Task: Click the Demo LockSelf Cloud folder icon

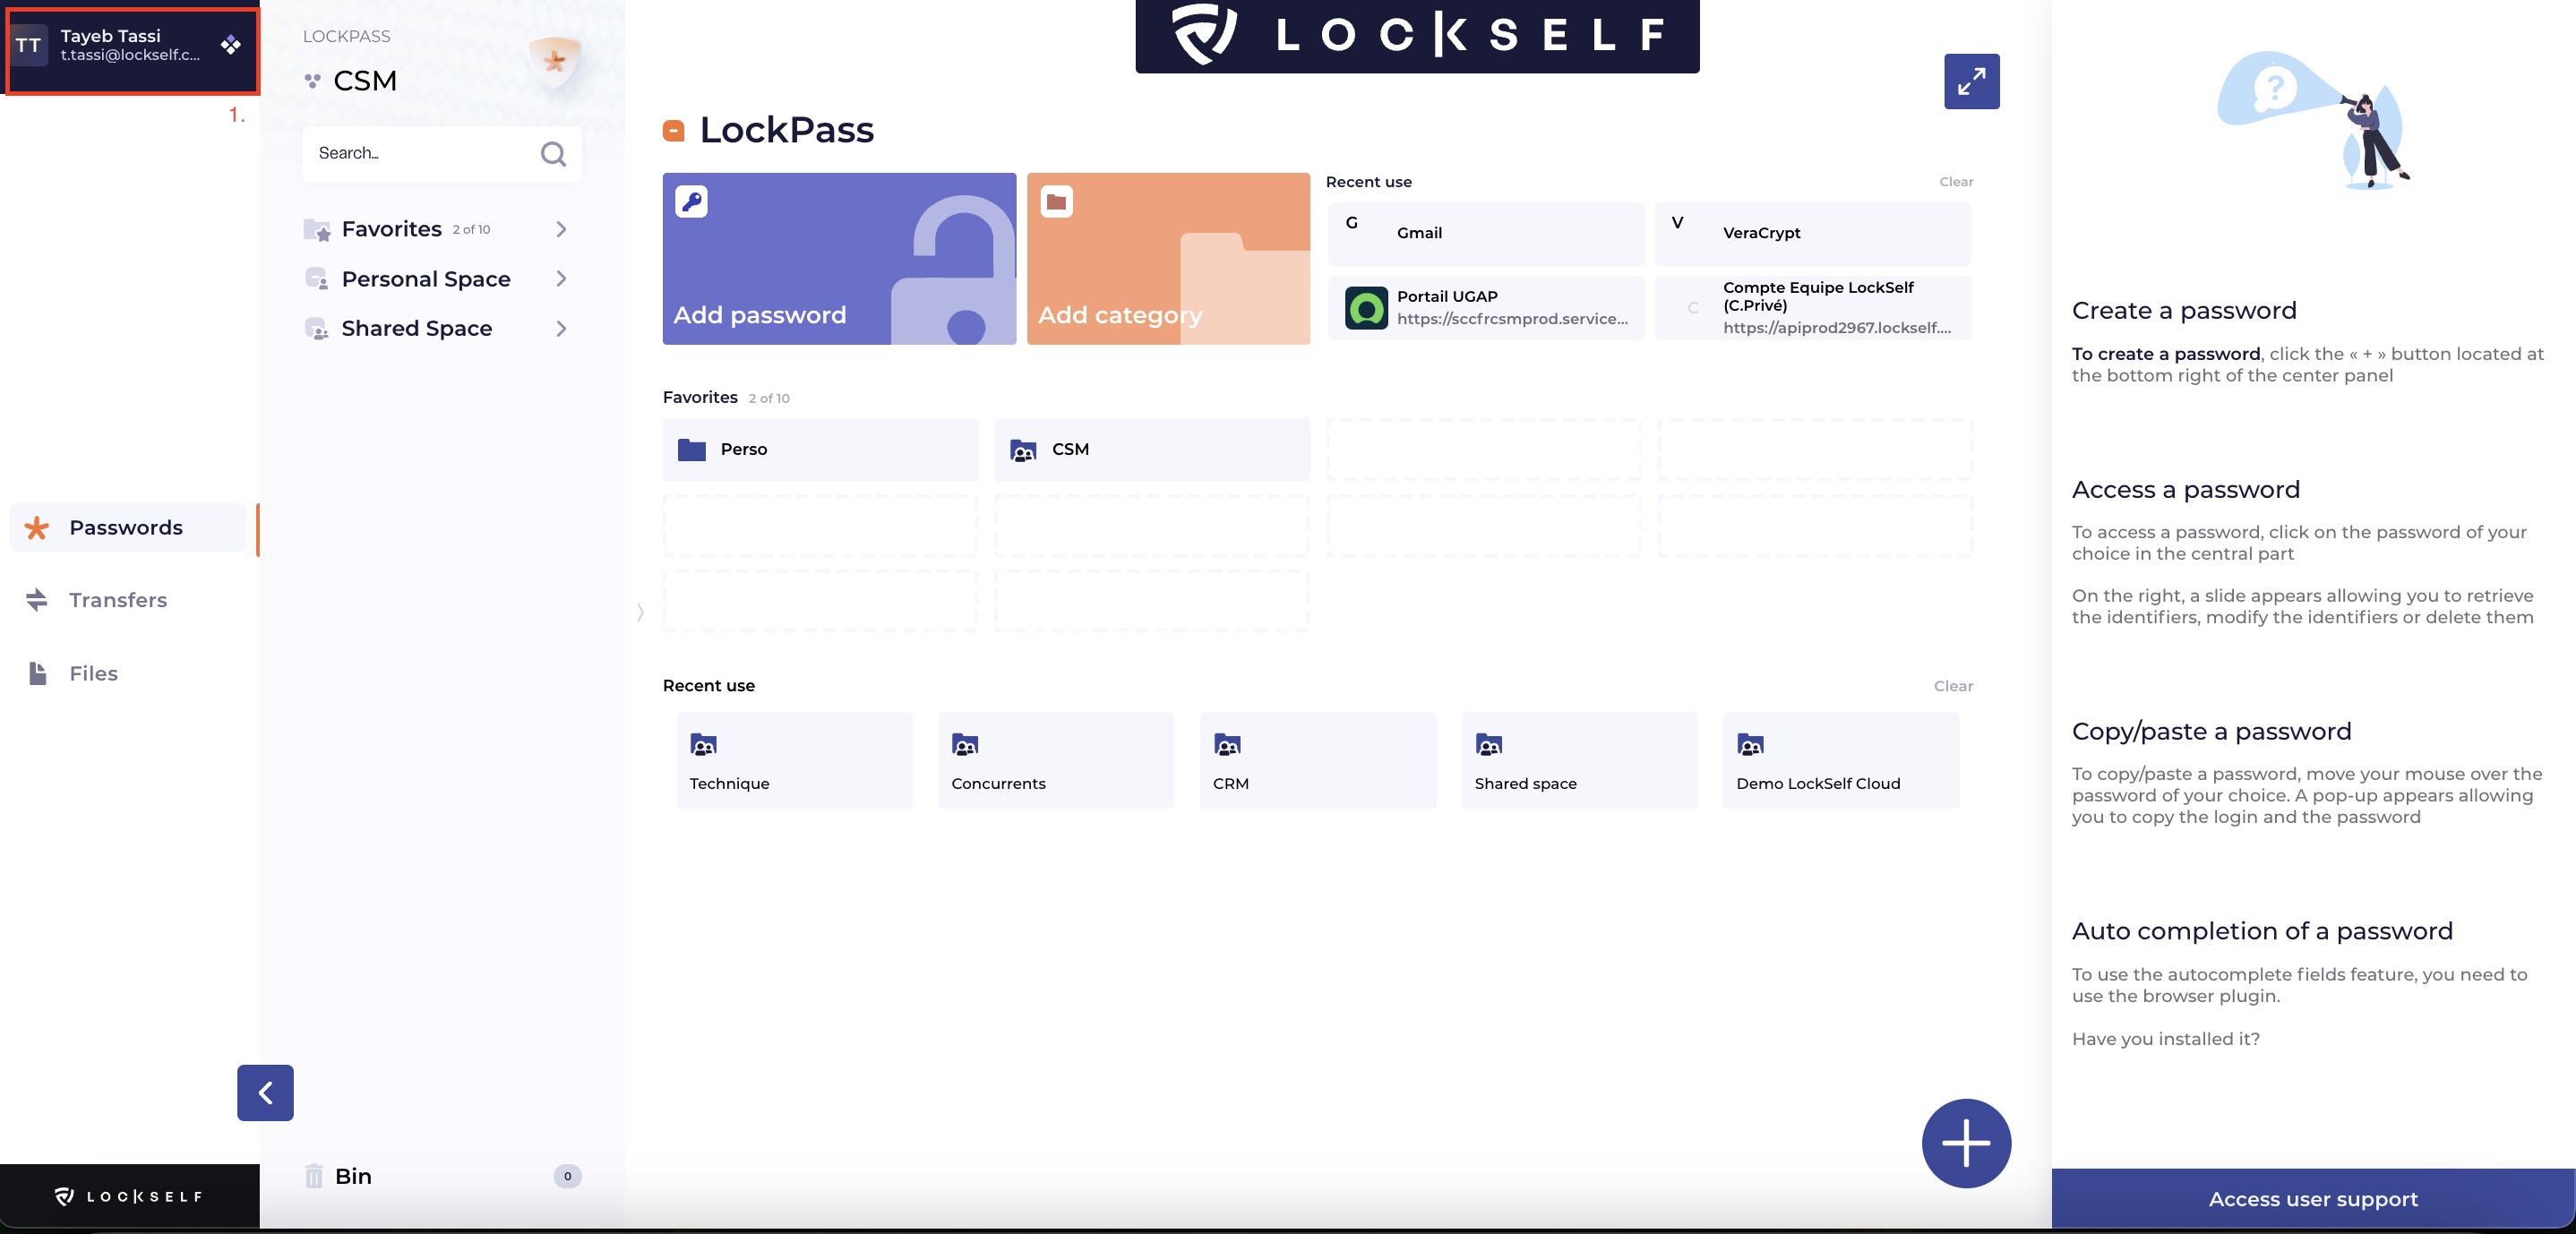Action: [1750, 745]
